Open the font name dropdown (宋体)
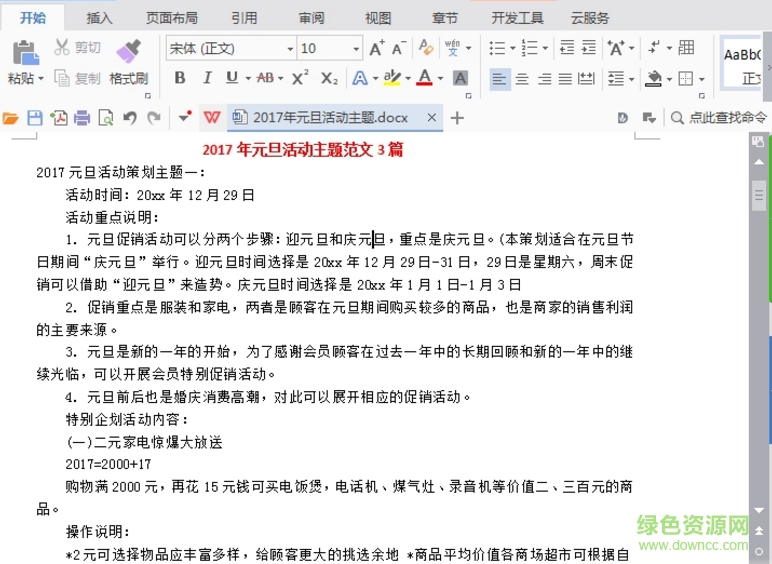Viewport: 772px width, 564px height. pos(289,48)
